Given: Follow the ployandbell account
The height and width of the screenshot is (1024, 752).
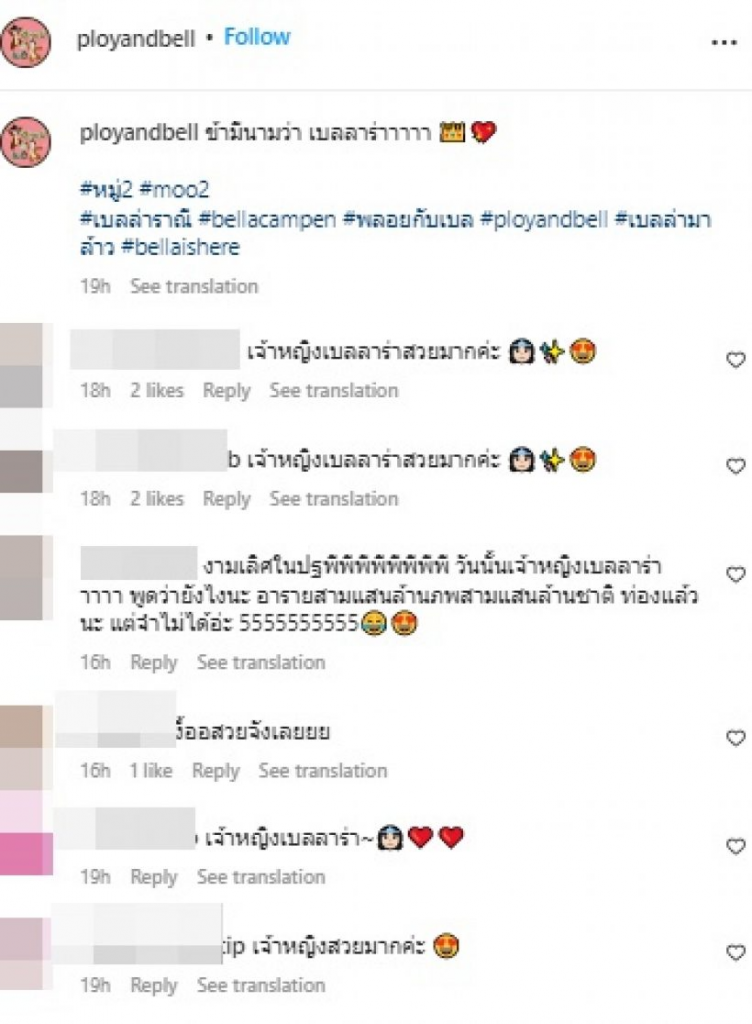Looking at the screenshot, I should coord(257,37).
